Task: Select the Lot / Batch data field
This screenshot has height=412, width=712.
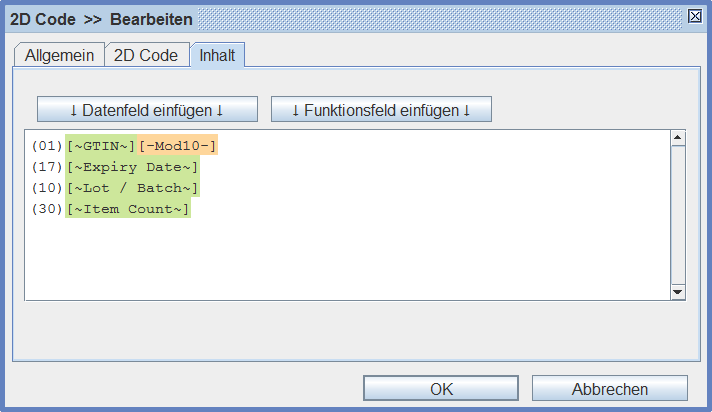Action: 133,188
